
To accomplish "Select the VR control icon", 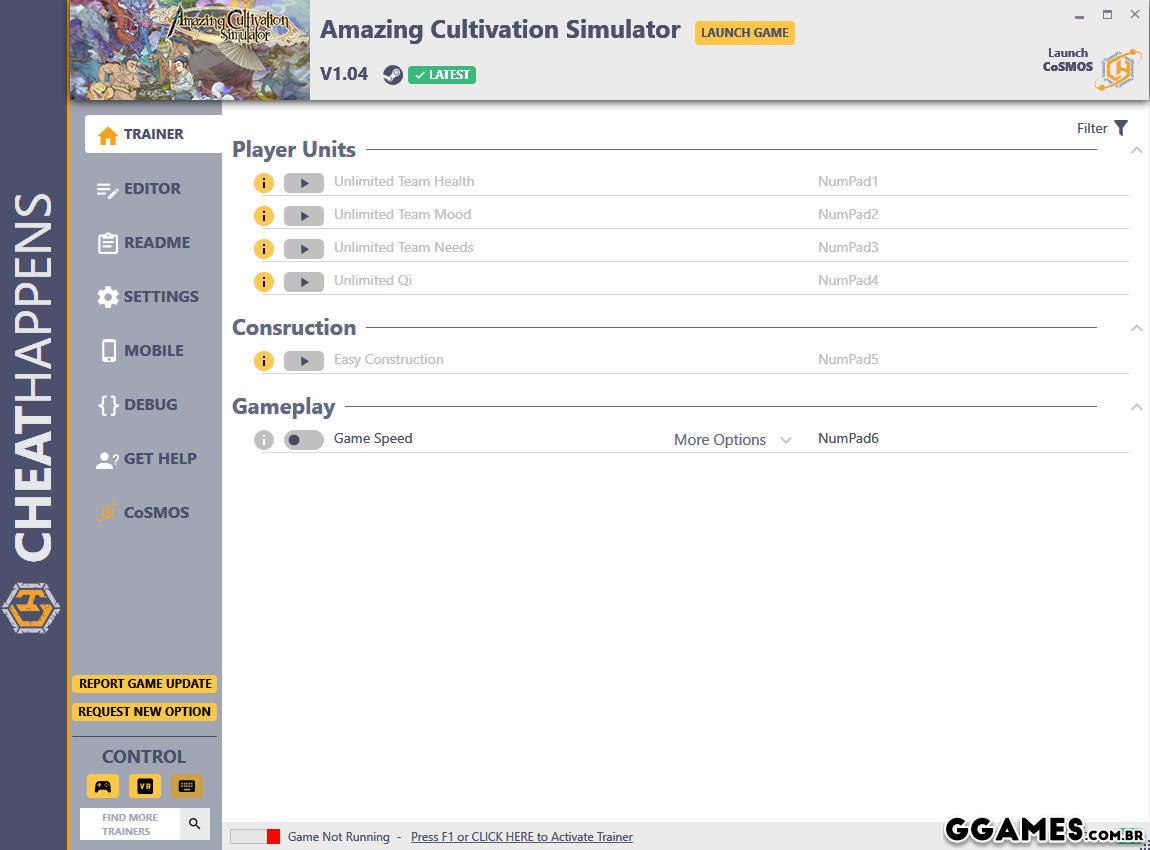I will pos(145,786).
